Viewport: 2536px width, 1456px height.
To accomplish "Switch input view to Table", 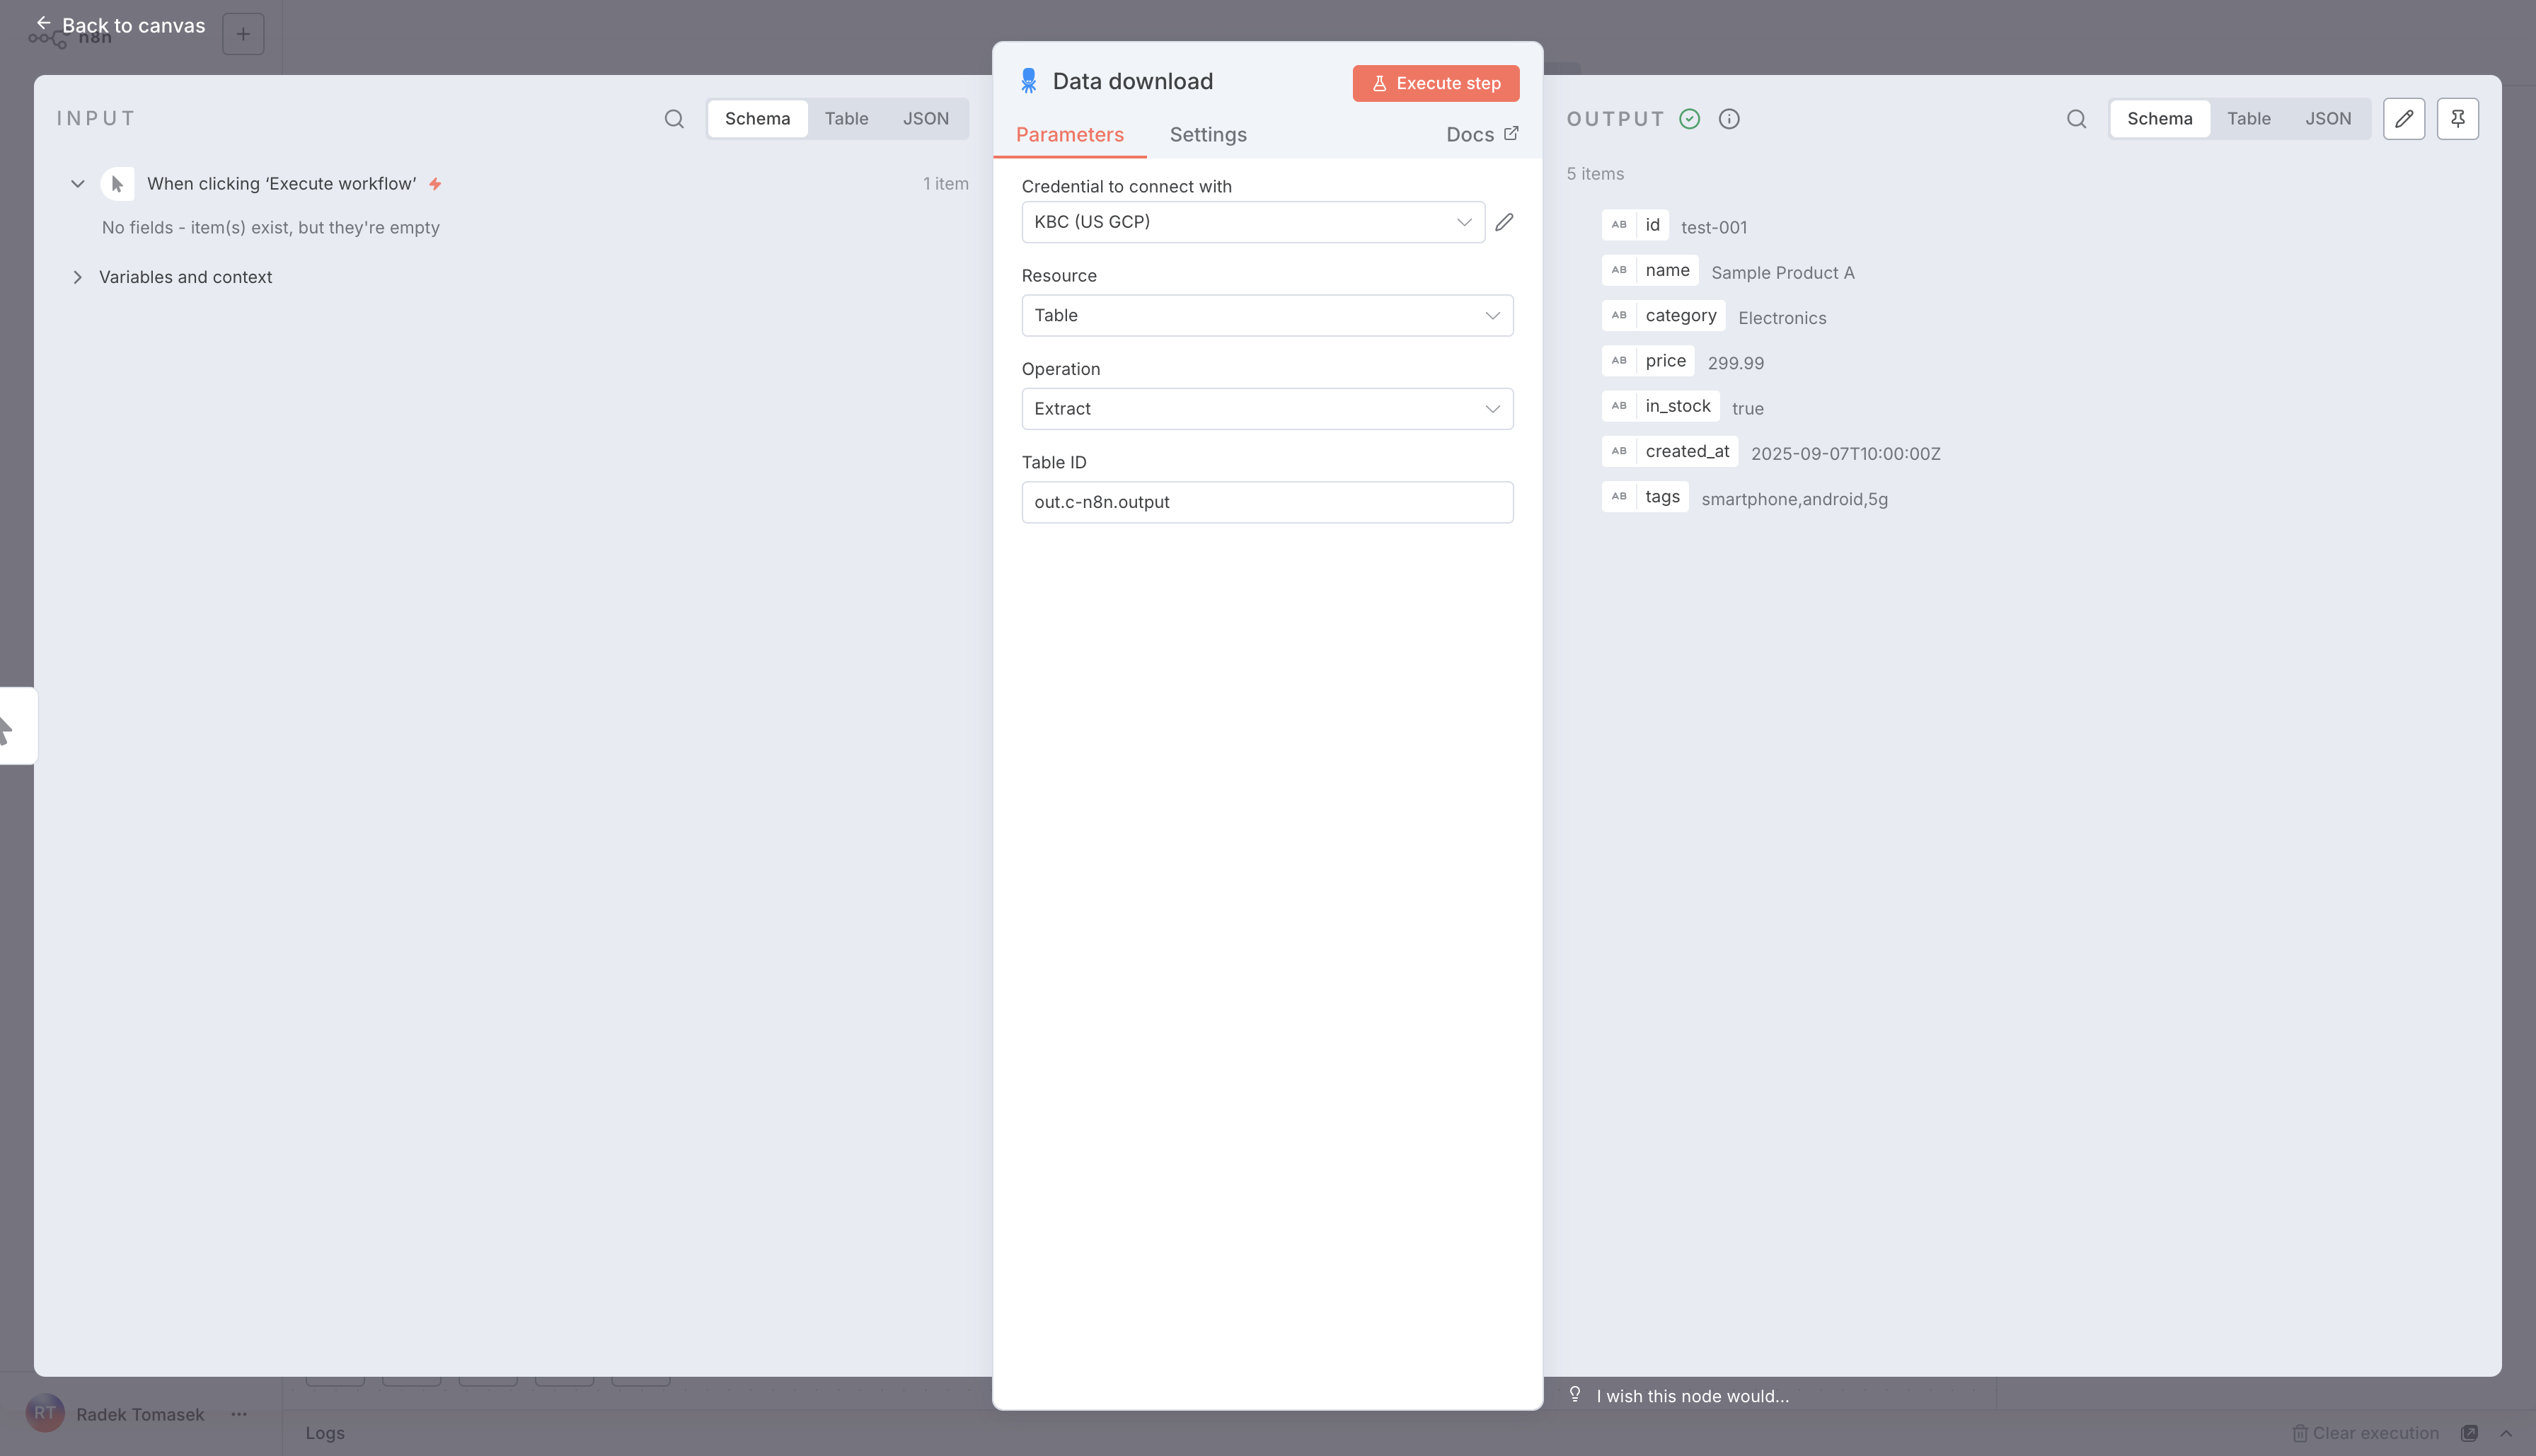I will (x=846, y=118).
